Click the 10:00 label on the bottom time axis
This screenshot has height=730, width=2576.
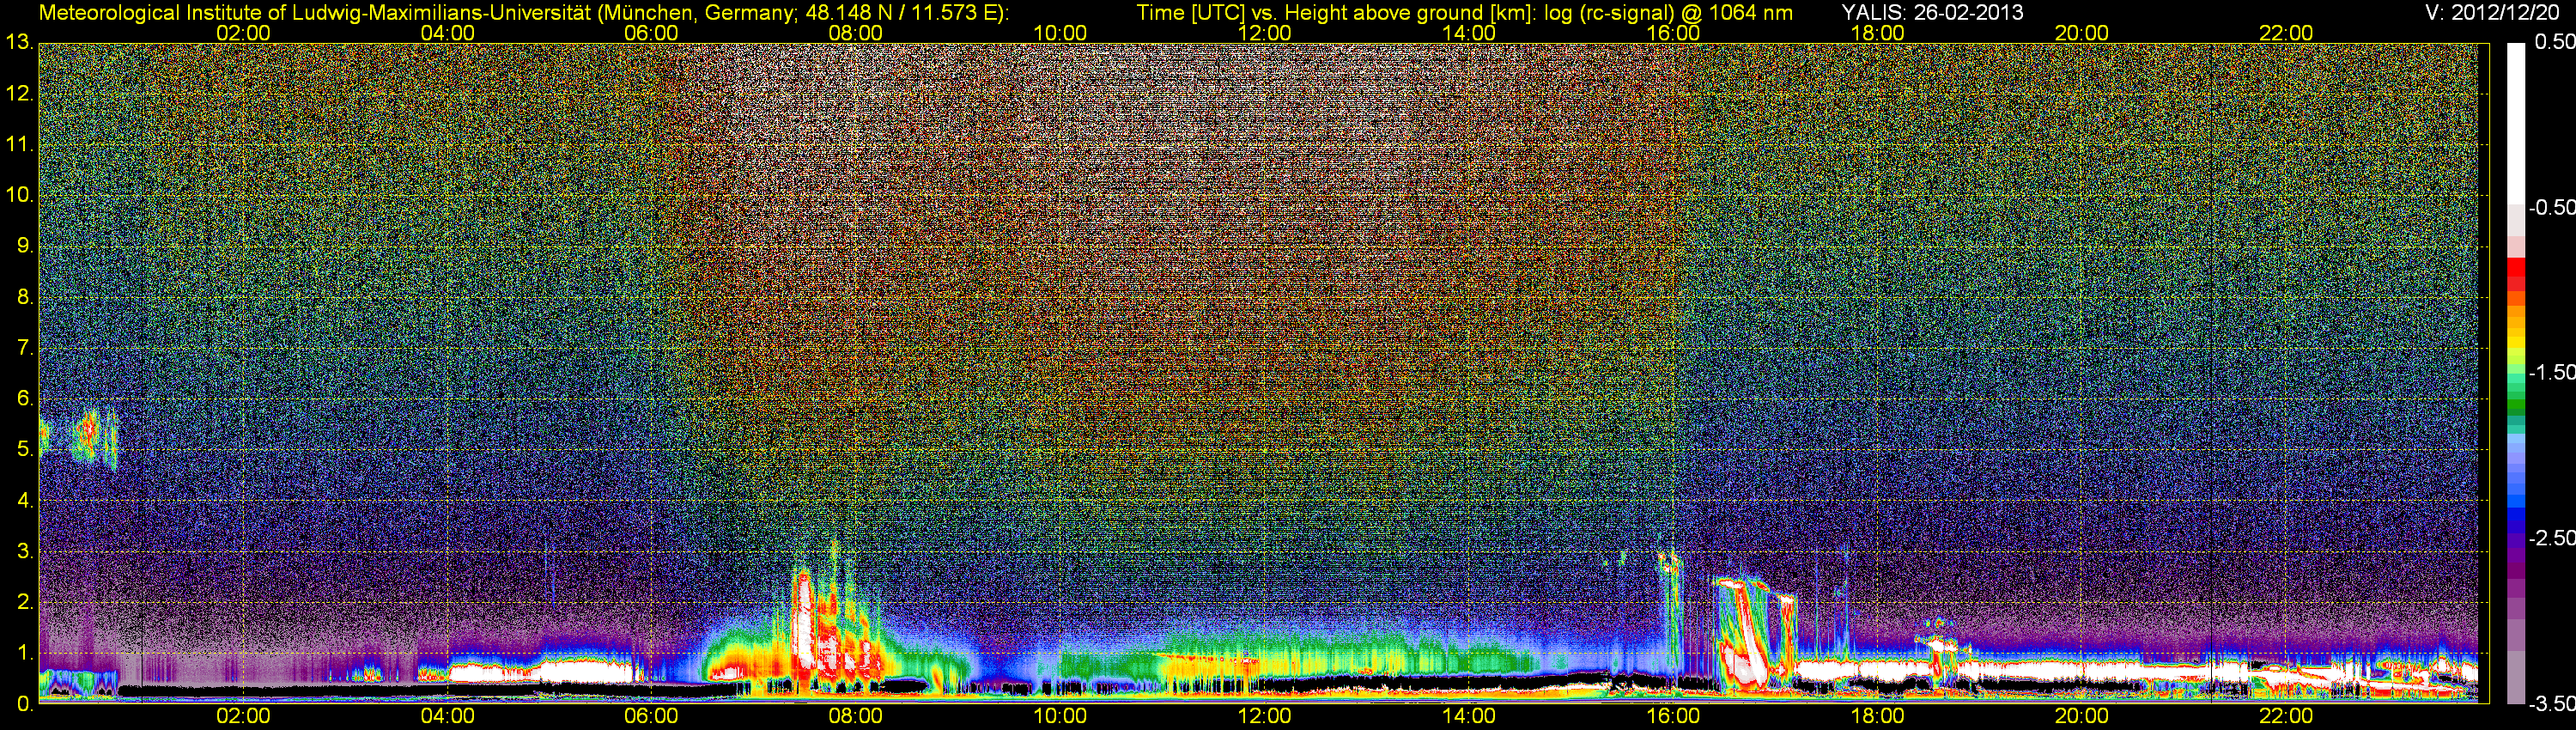pyautogui.click(x=1060, y=716)
